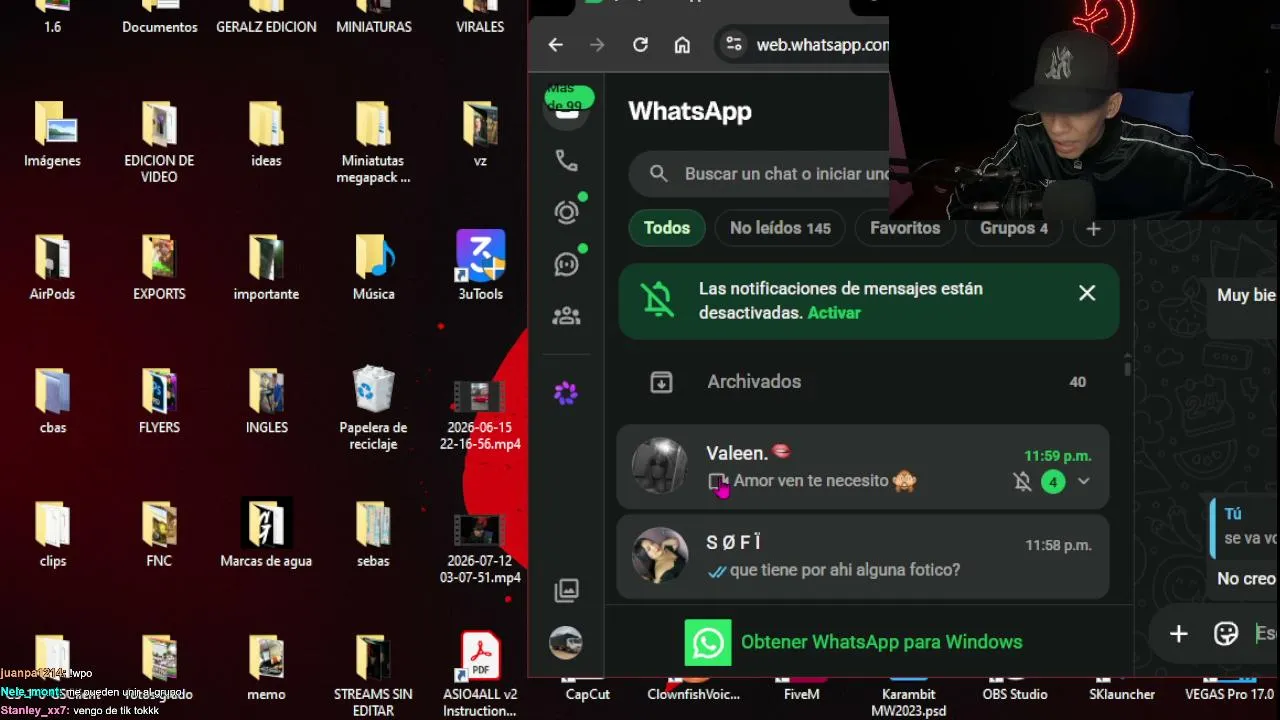Click Valeen's profile picture thumbnail
The width and height of the screenshot is (1280, 720).
click(x=660, y=467)
